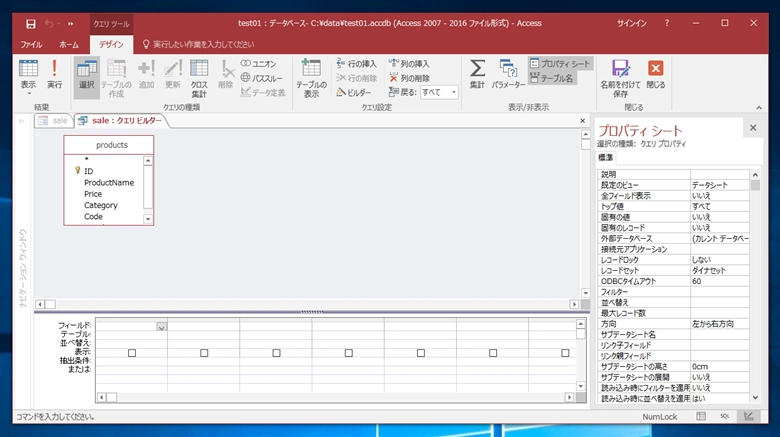Run the query with 実行 button

tap(55, 75)
